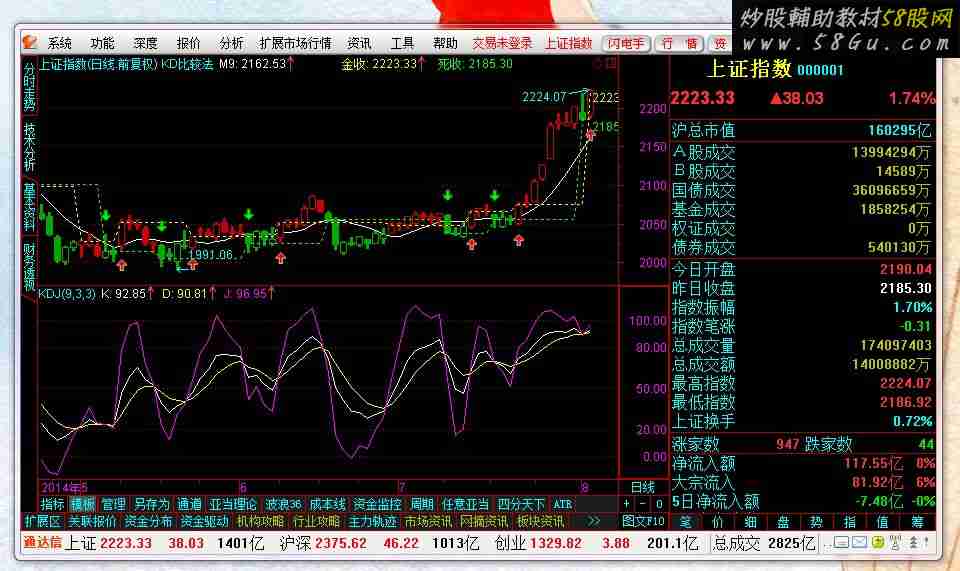Click the 上证指数 link in top bar
The width and height of the screenshot is (960, 571).
[x=568, y=43]
